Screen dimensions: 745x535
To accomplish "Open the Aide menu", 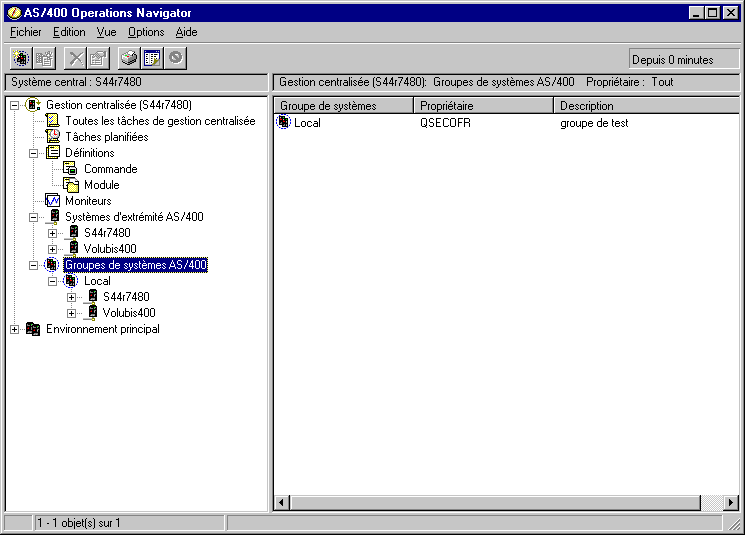I will 186,32.
